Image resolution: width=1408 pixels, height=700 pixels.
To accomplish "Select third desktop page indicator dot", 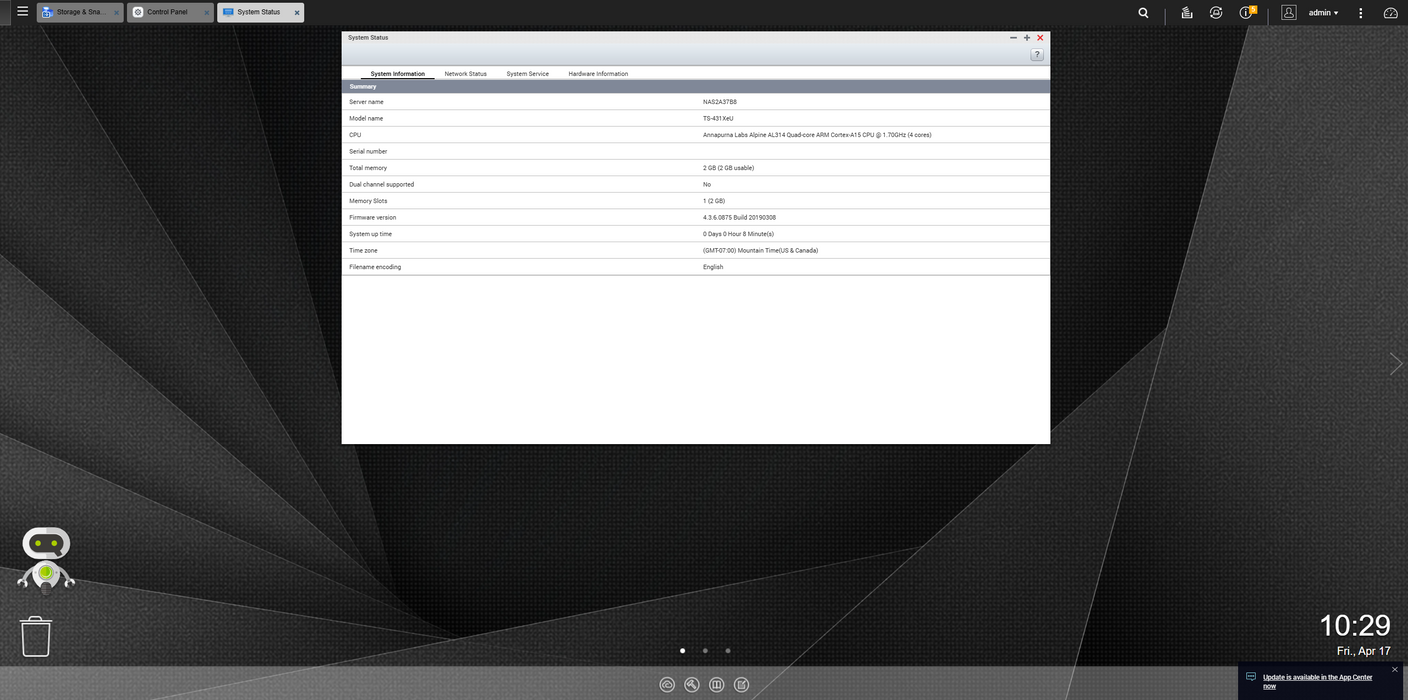I will tap(728, 651).
